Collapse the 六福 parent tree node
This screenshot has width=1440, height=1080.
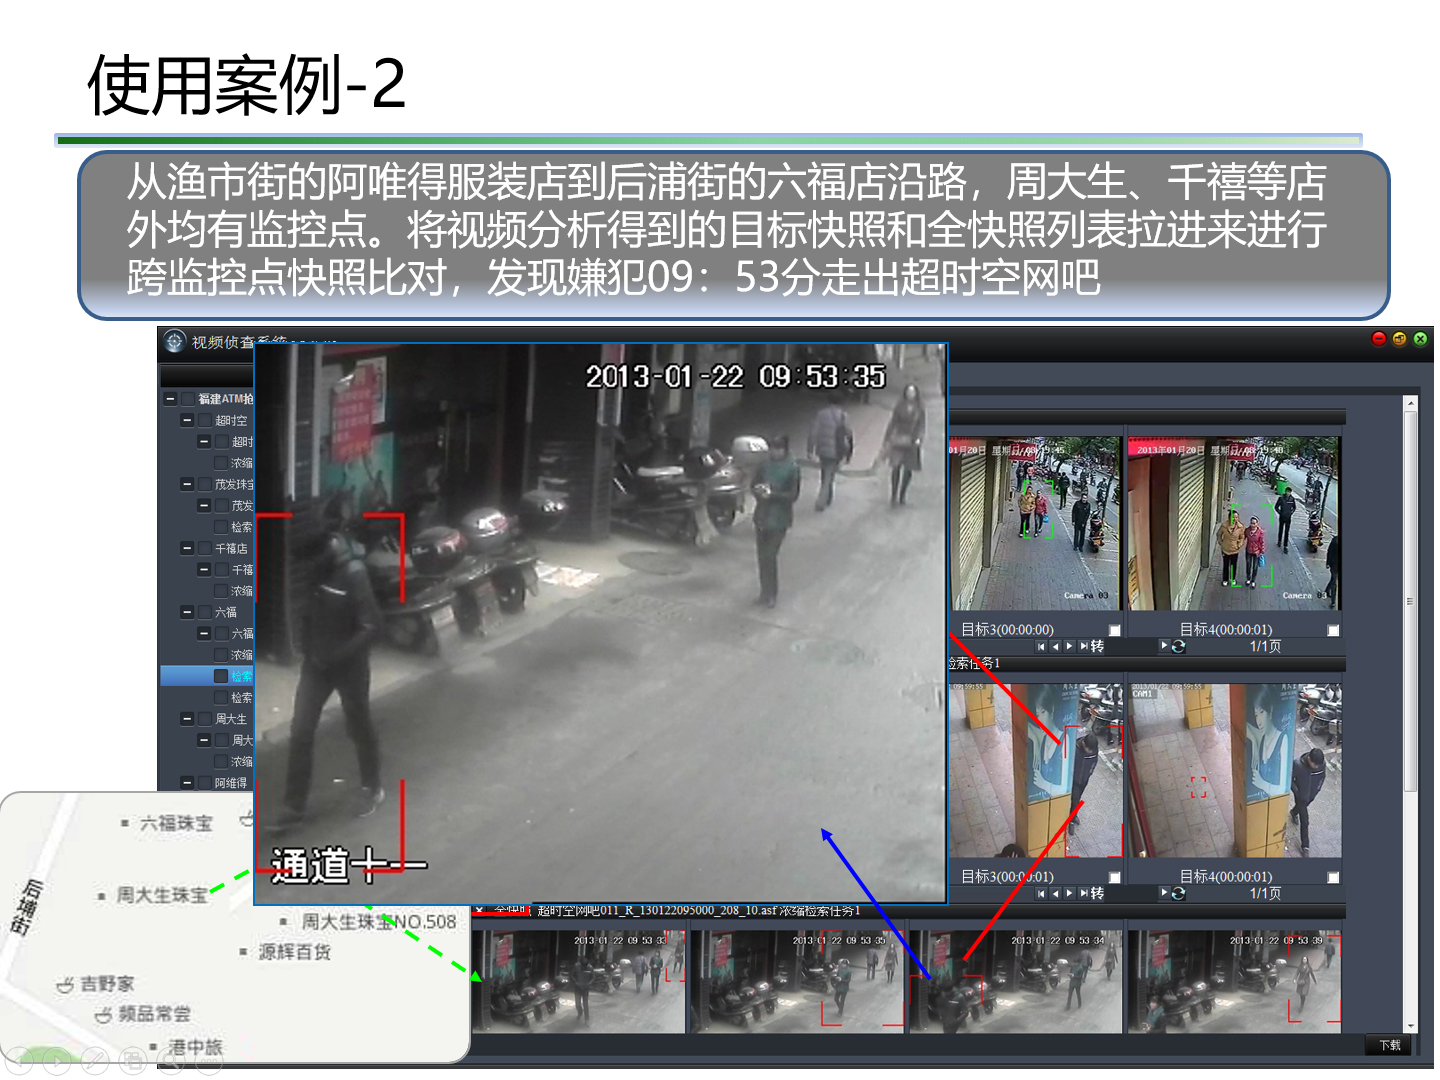[187, 612]
